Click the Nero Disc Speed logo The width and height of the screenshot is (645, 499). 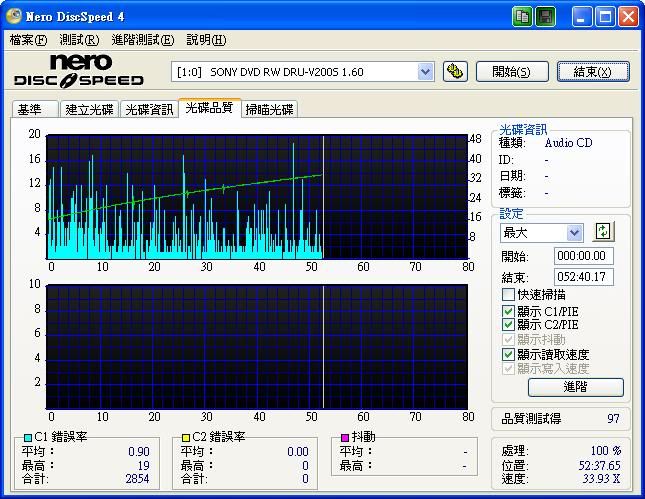[x=79, y=71]
